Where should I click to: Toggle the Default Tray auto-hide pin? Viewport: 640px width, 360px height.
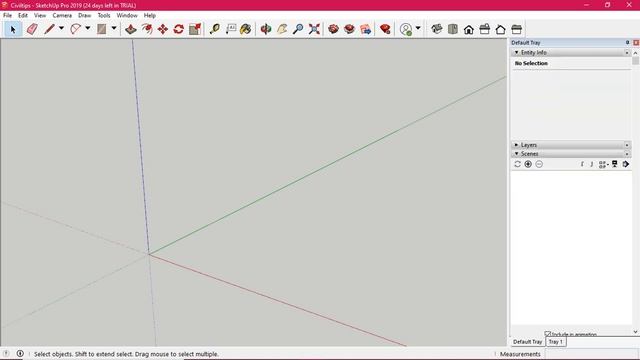click(x=627, y=42)
